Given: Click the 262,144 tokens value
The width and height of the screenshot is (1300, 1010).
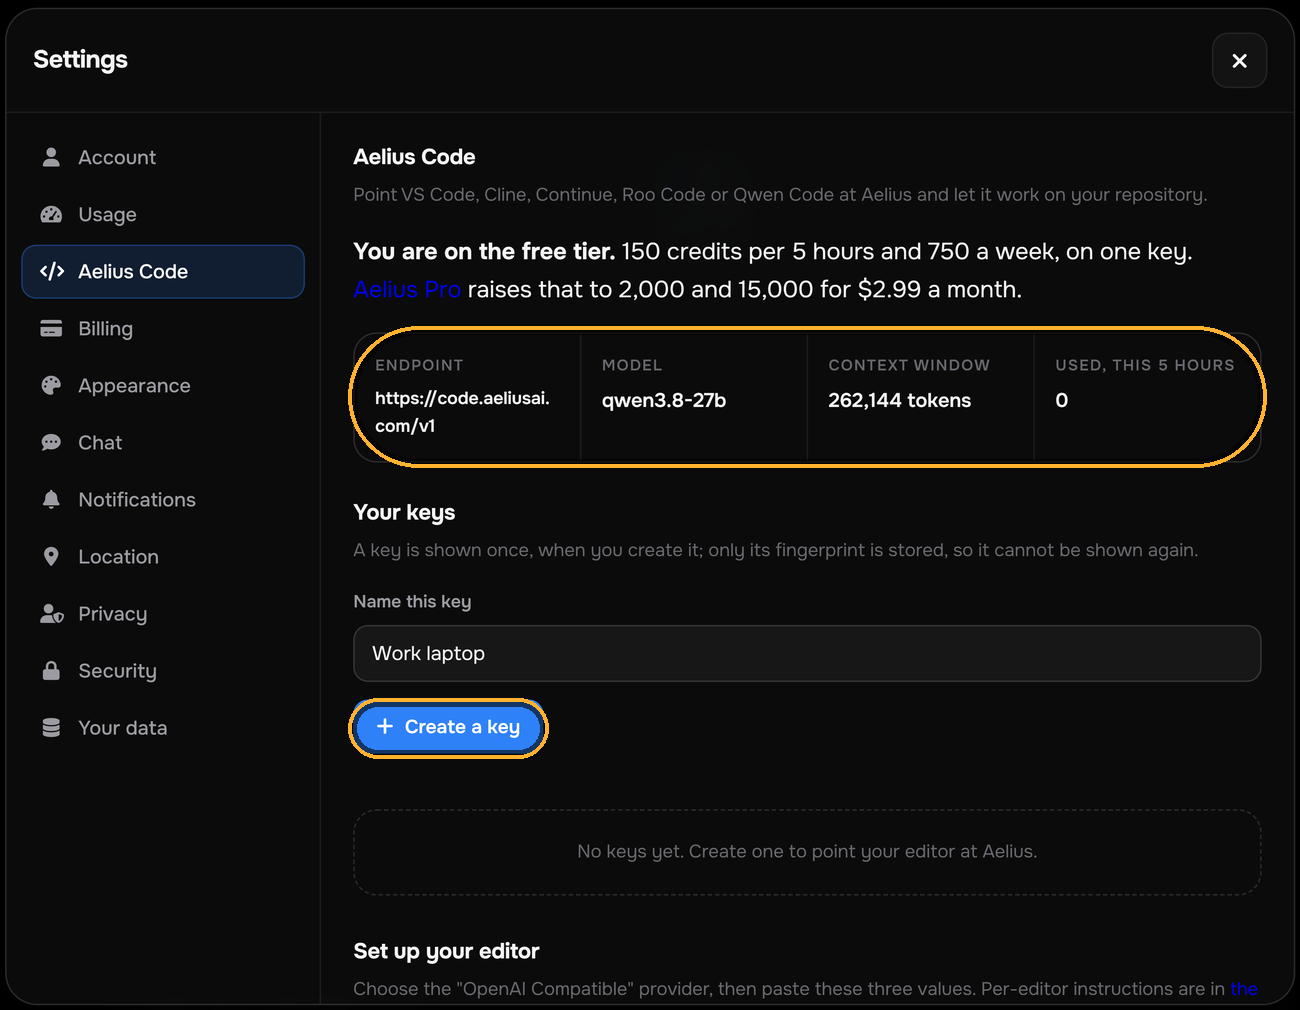Looking at the screenshot, I should pyautogui.click(x=899, y=400).
